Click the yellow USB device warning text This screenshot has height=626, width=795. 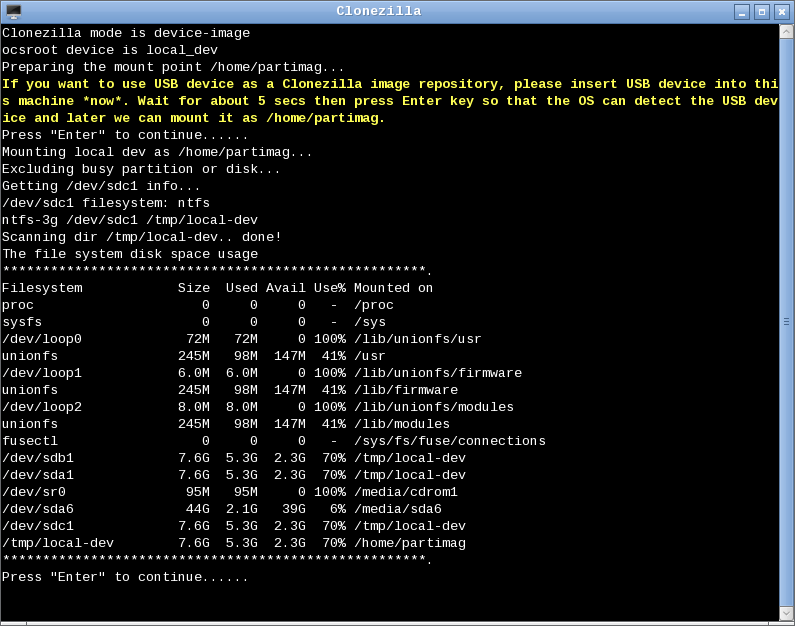click(390, 101)
